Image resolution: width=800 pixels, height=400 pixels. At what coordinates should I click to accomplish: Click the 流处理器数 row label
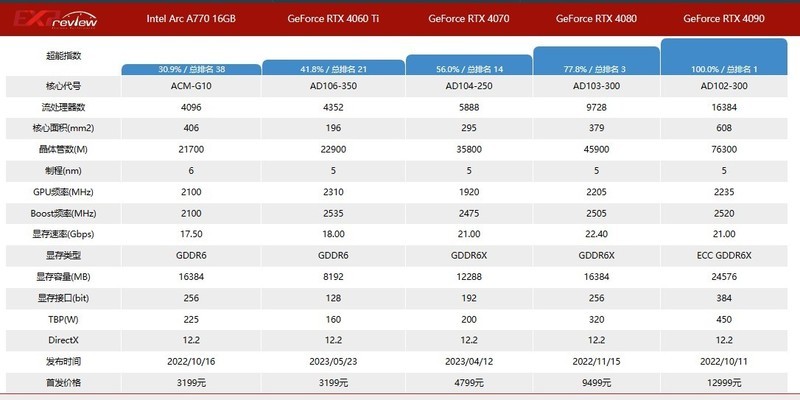coord(63,108)
